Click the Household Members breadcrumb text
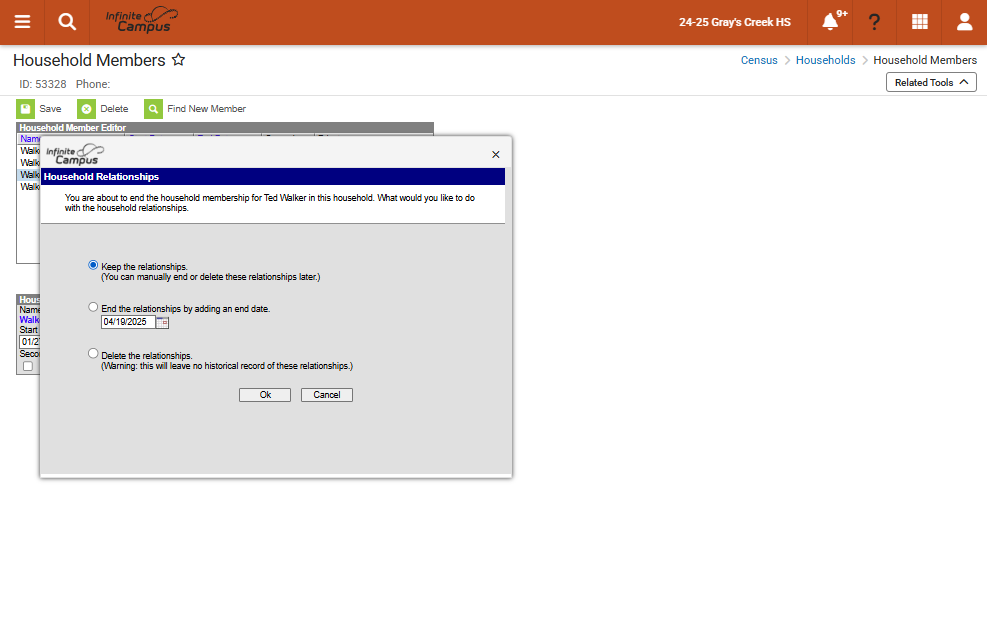The image size is (987, 641). [x=925, y=60]
